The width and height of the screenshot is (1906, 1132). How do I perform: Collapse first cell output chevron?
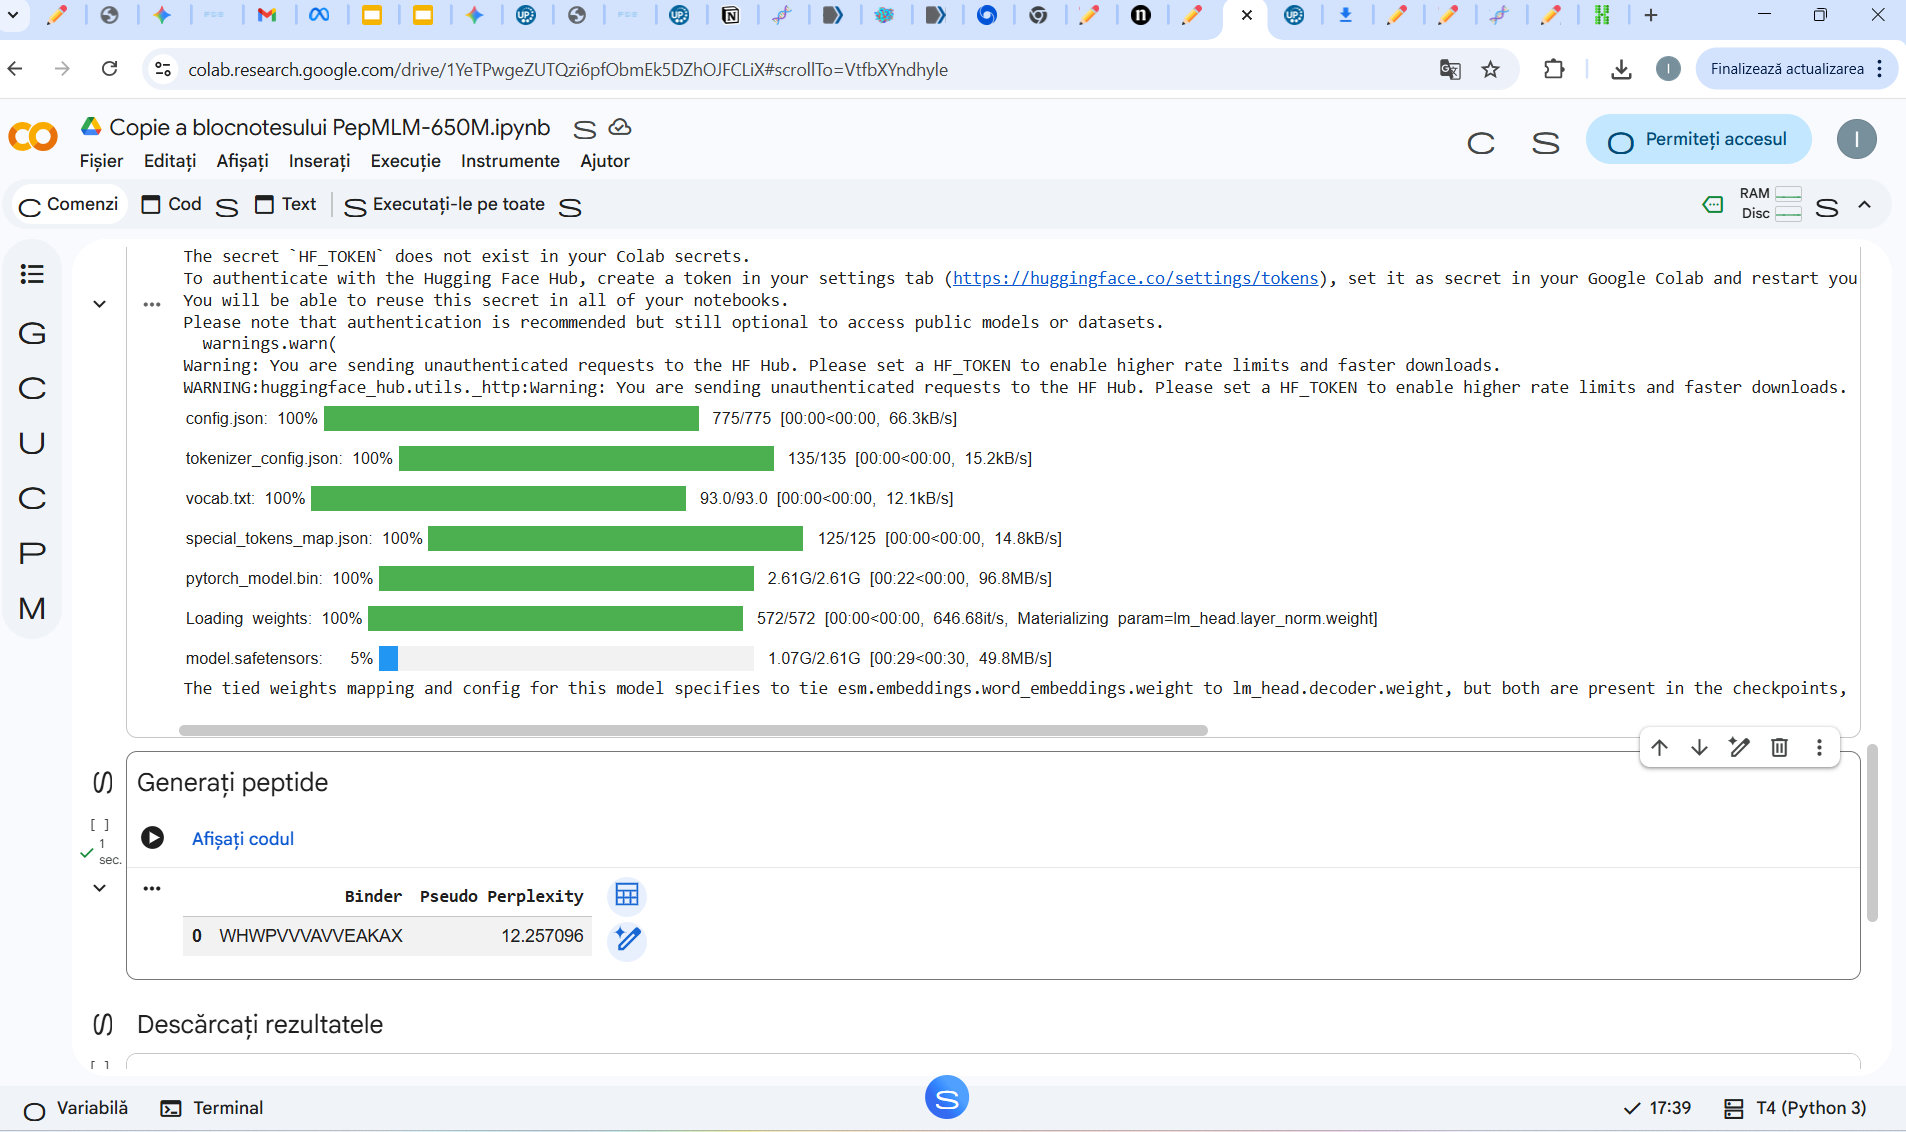pyautogui.click(x=99, y=304)
